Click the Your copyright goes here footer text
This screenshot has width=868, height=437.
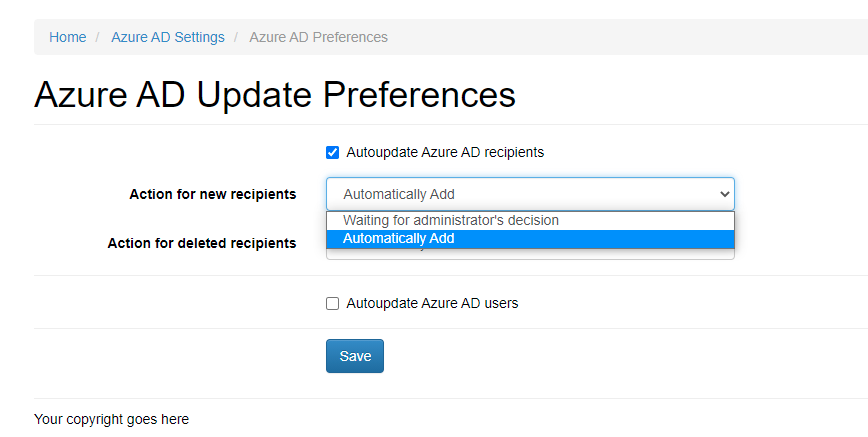(x=111, y=419)
